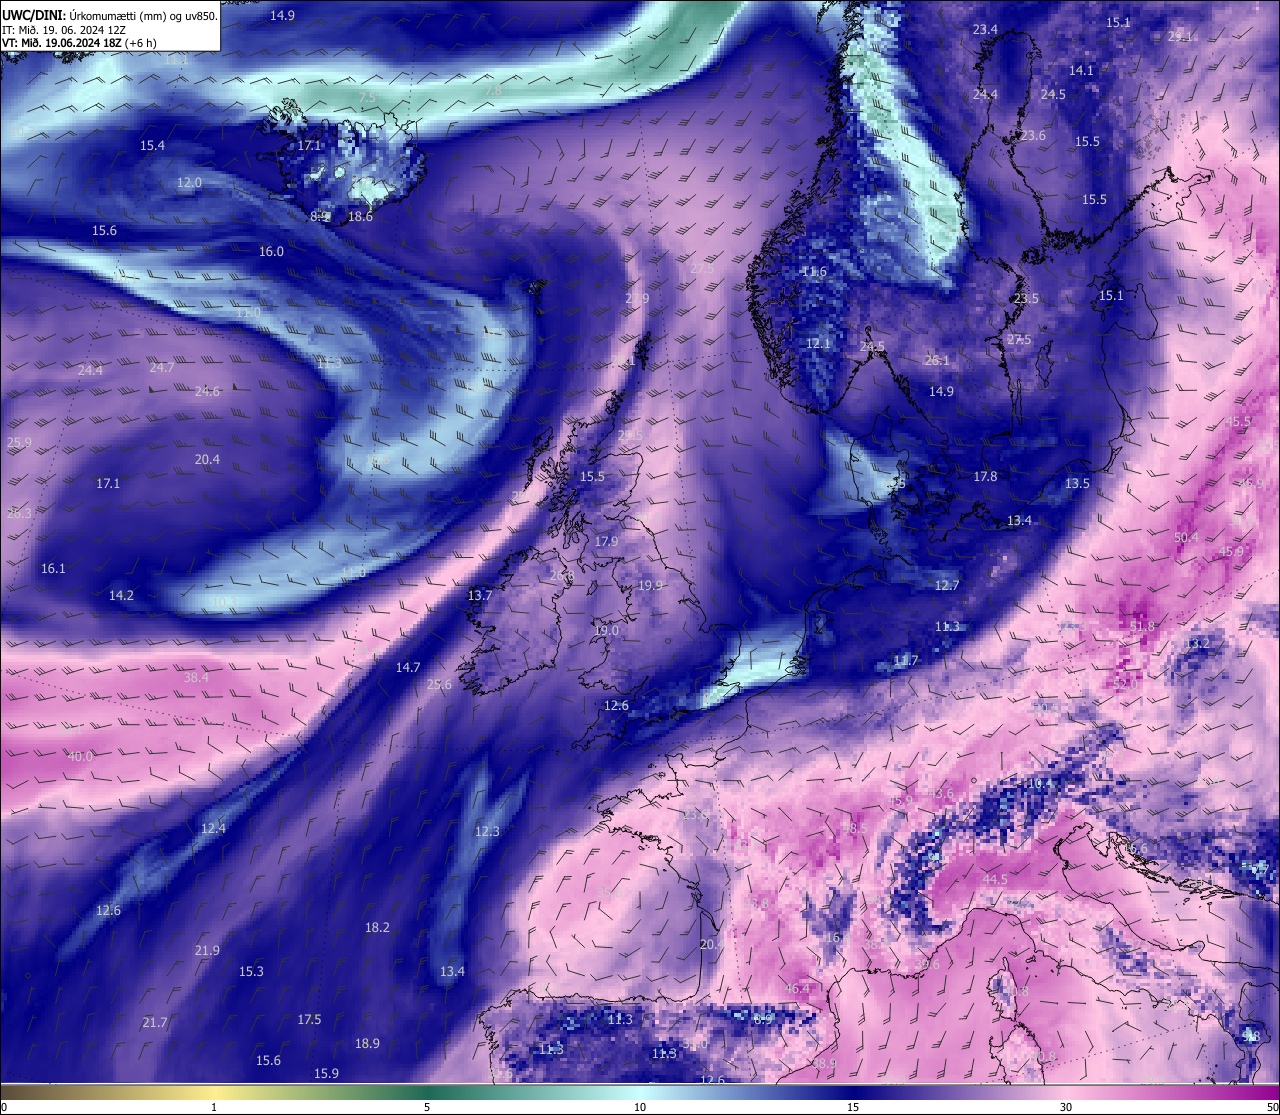Click the 15.4 value west of Iceland
The height and width of the screenshot is (1115, 1280).
click(152, 146)
